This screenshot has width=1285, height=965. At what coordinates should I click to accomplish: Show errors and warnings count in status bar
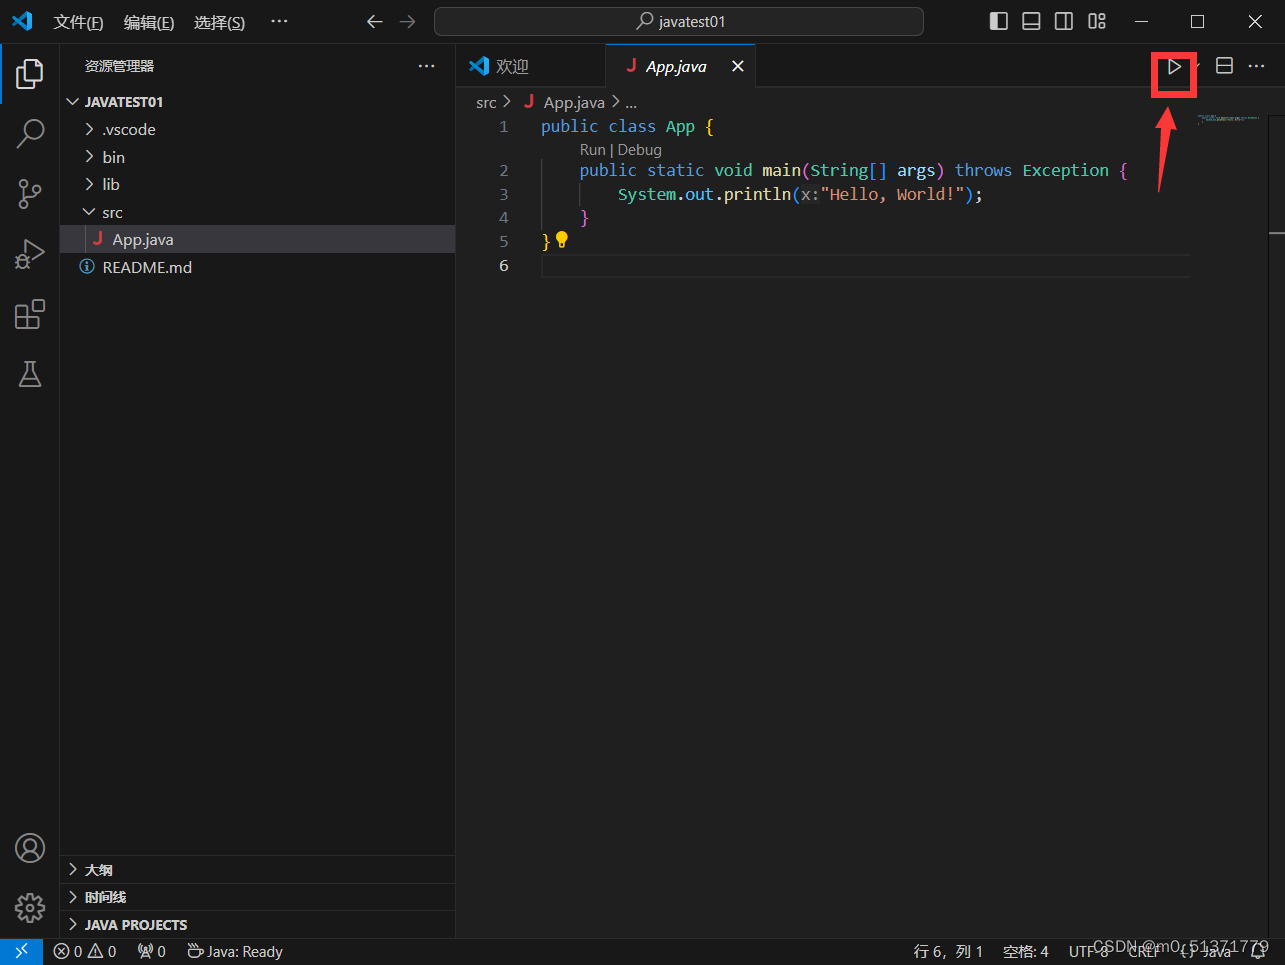[86, 951]
